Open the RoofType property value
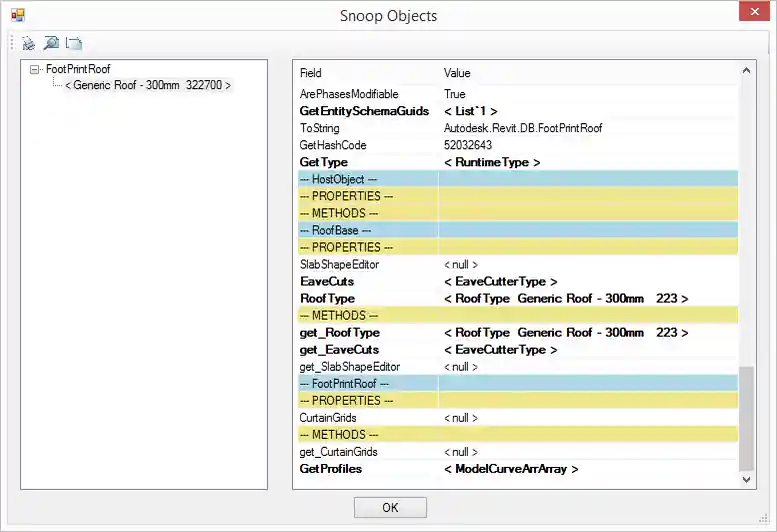 click(565, 299)
